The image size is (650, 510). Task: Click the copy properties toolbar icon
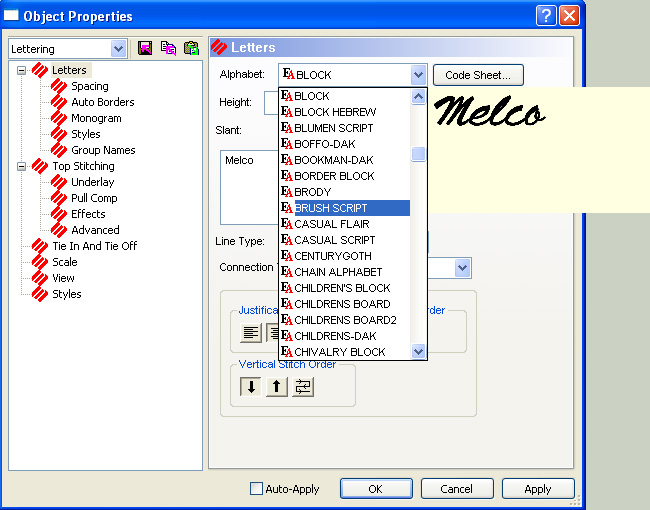[168, 49]
